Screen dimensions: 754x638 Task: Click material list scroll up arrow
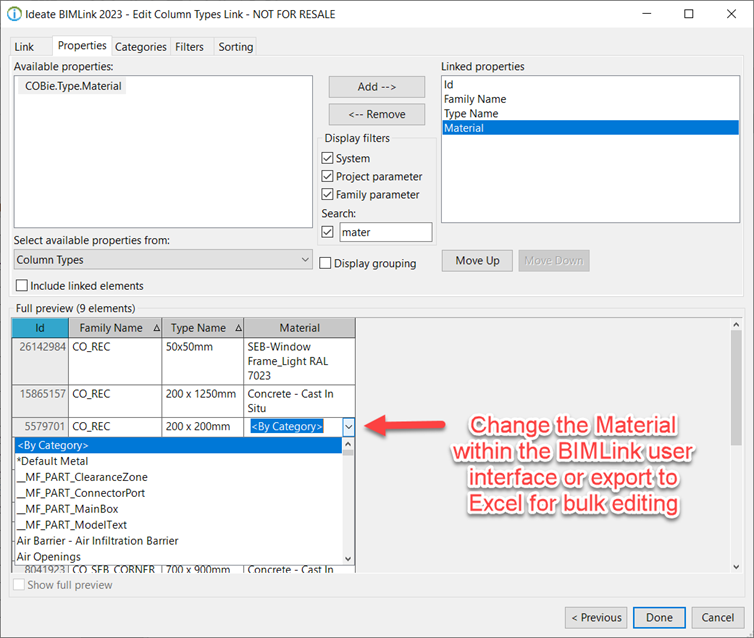(x=348, y=443)
